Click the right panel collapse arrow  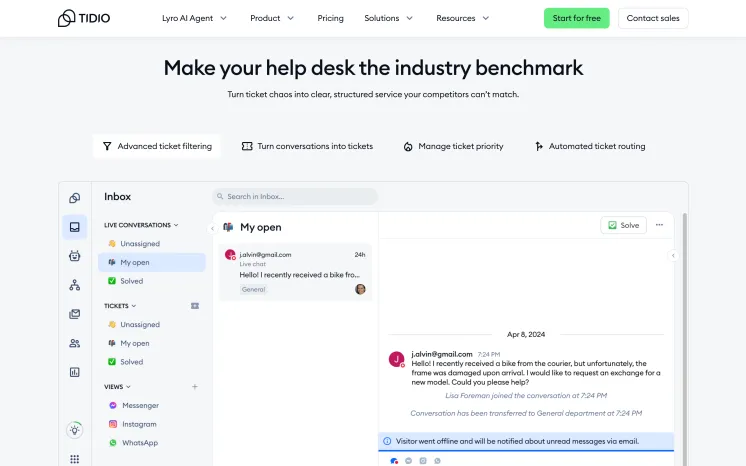673,256
